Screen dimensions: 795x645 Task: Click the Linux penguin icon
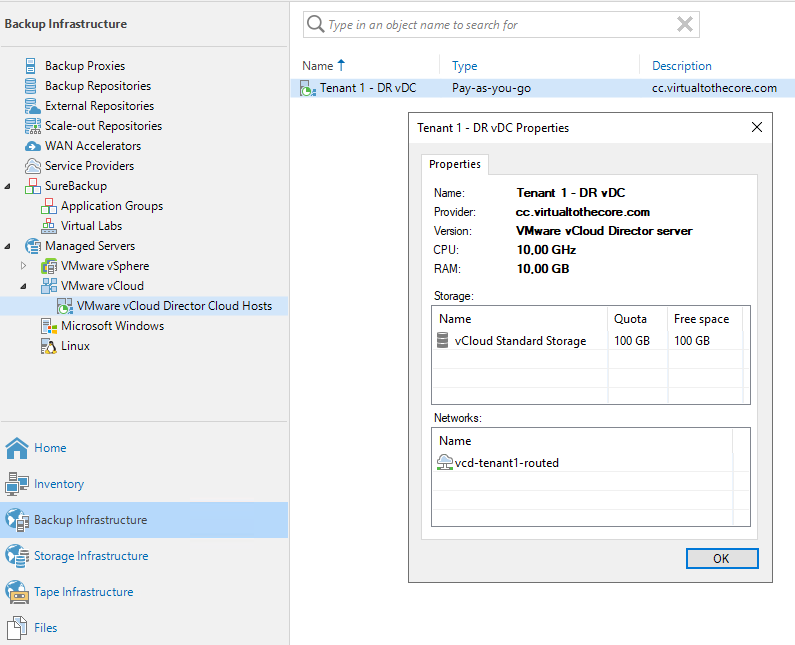[x=49, y=346]
